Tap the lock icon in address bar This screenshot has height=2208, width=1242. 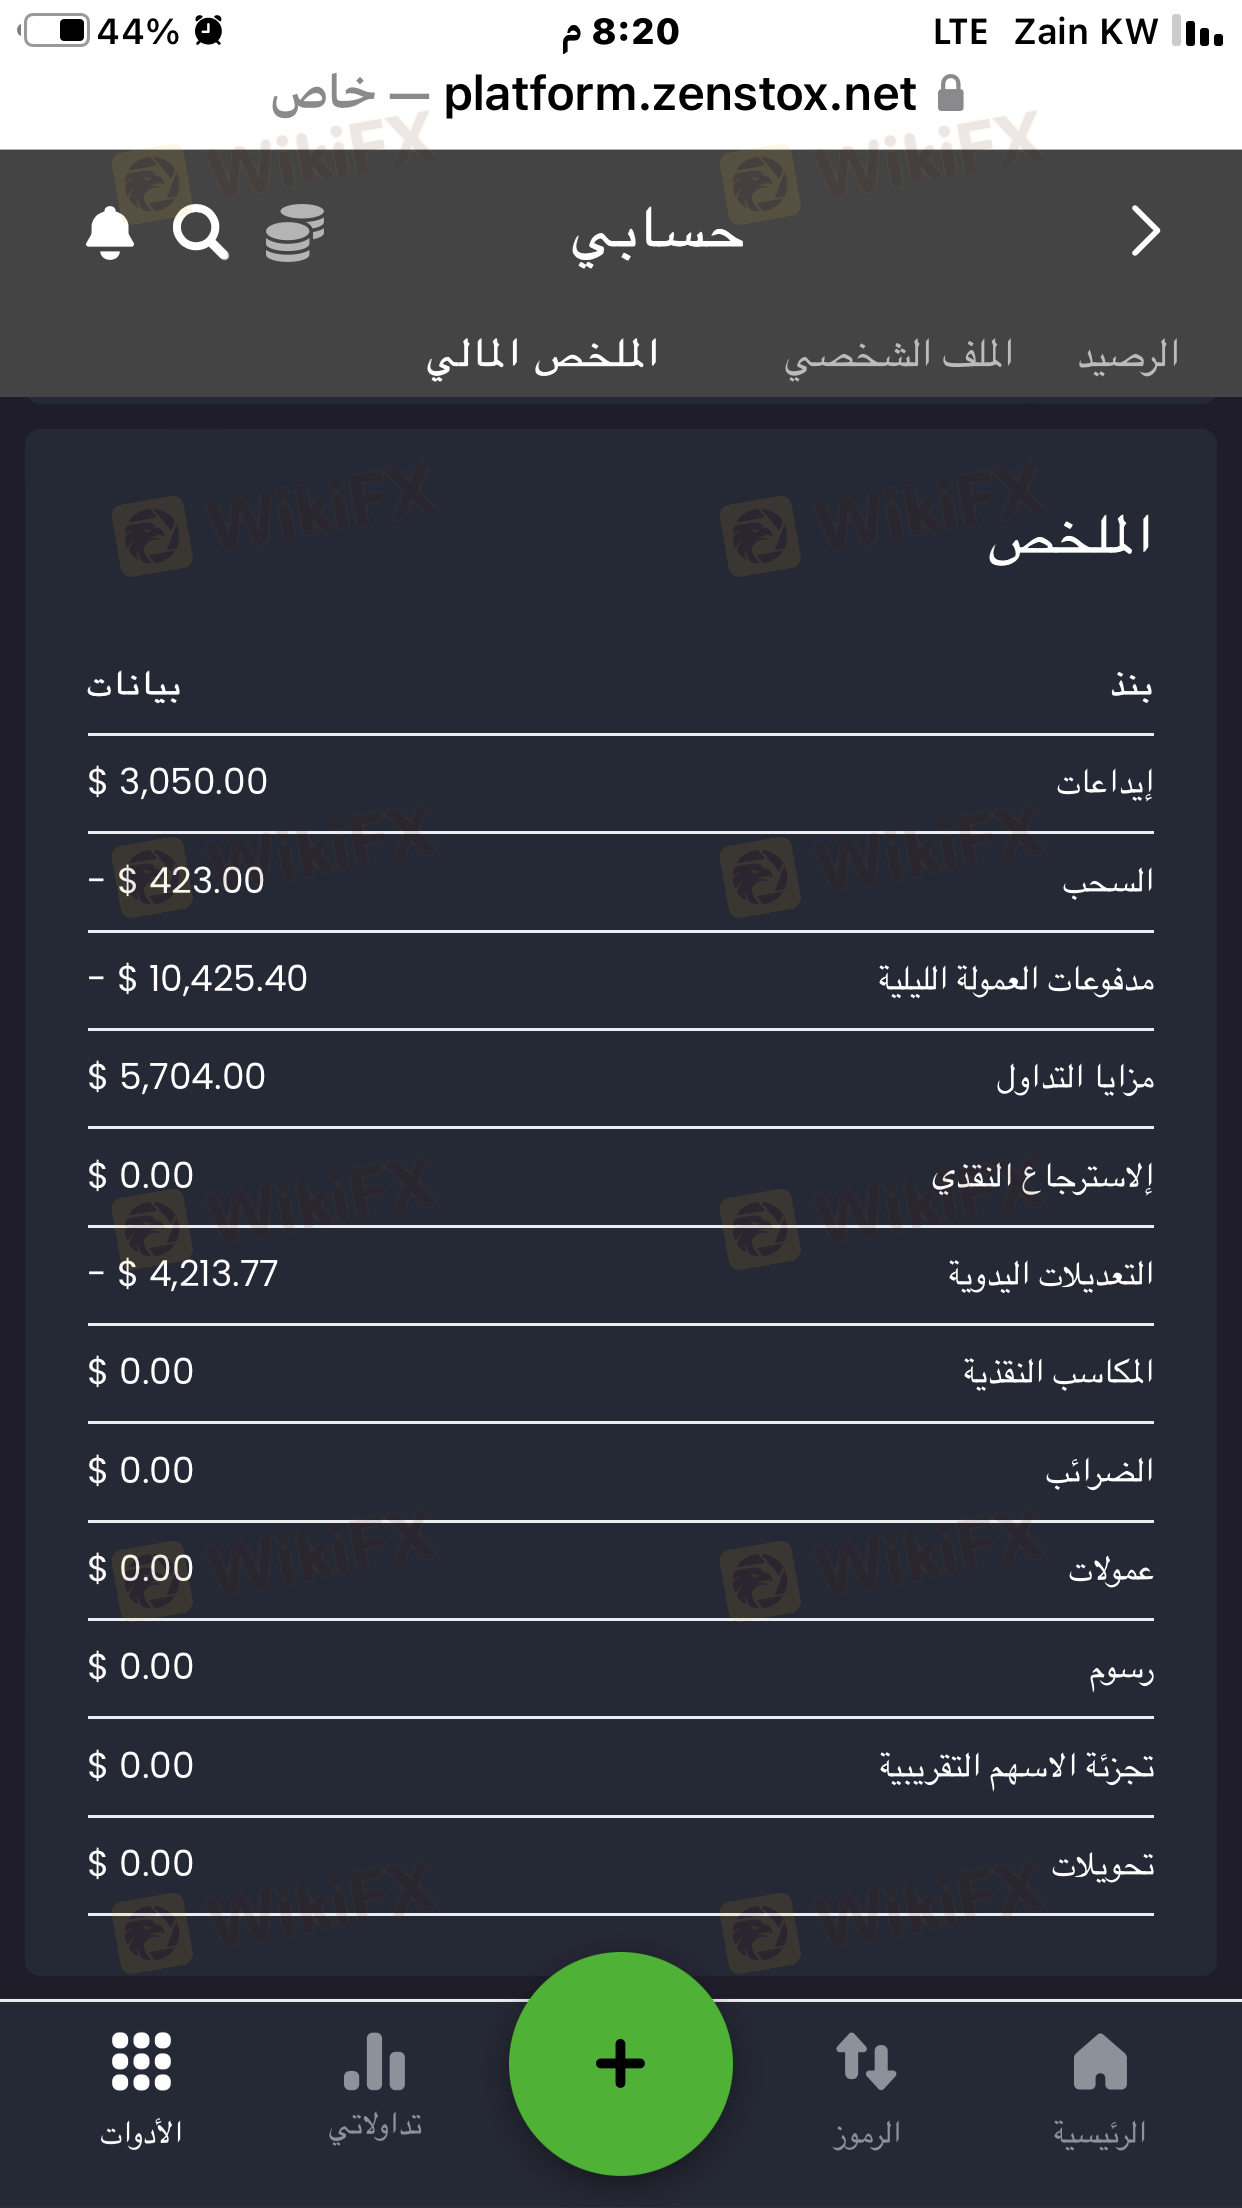coord(951,94)
